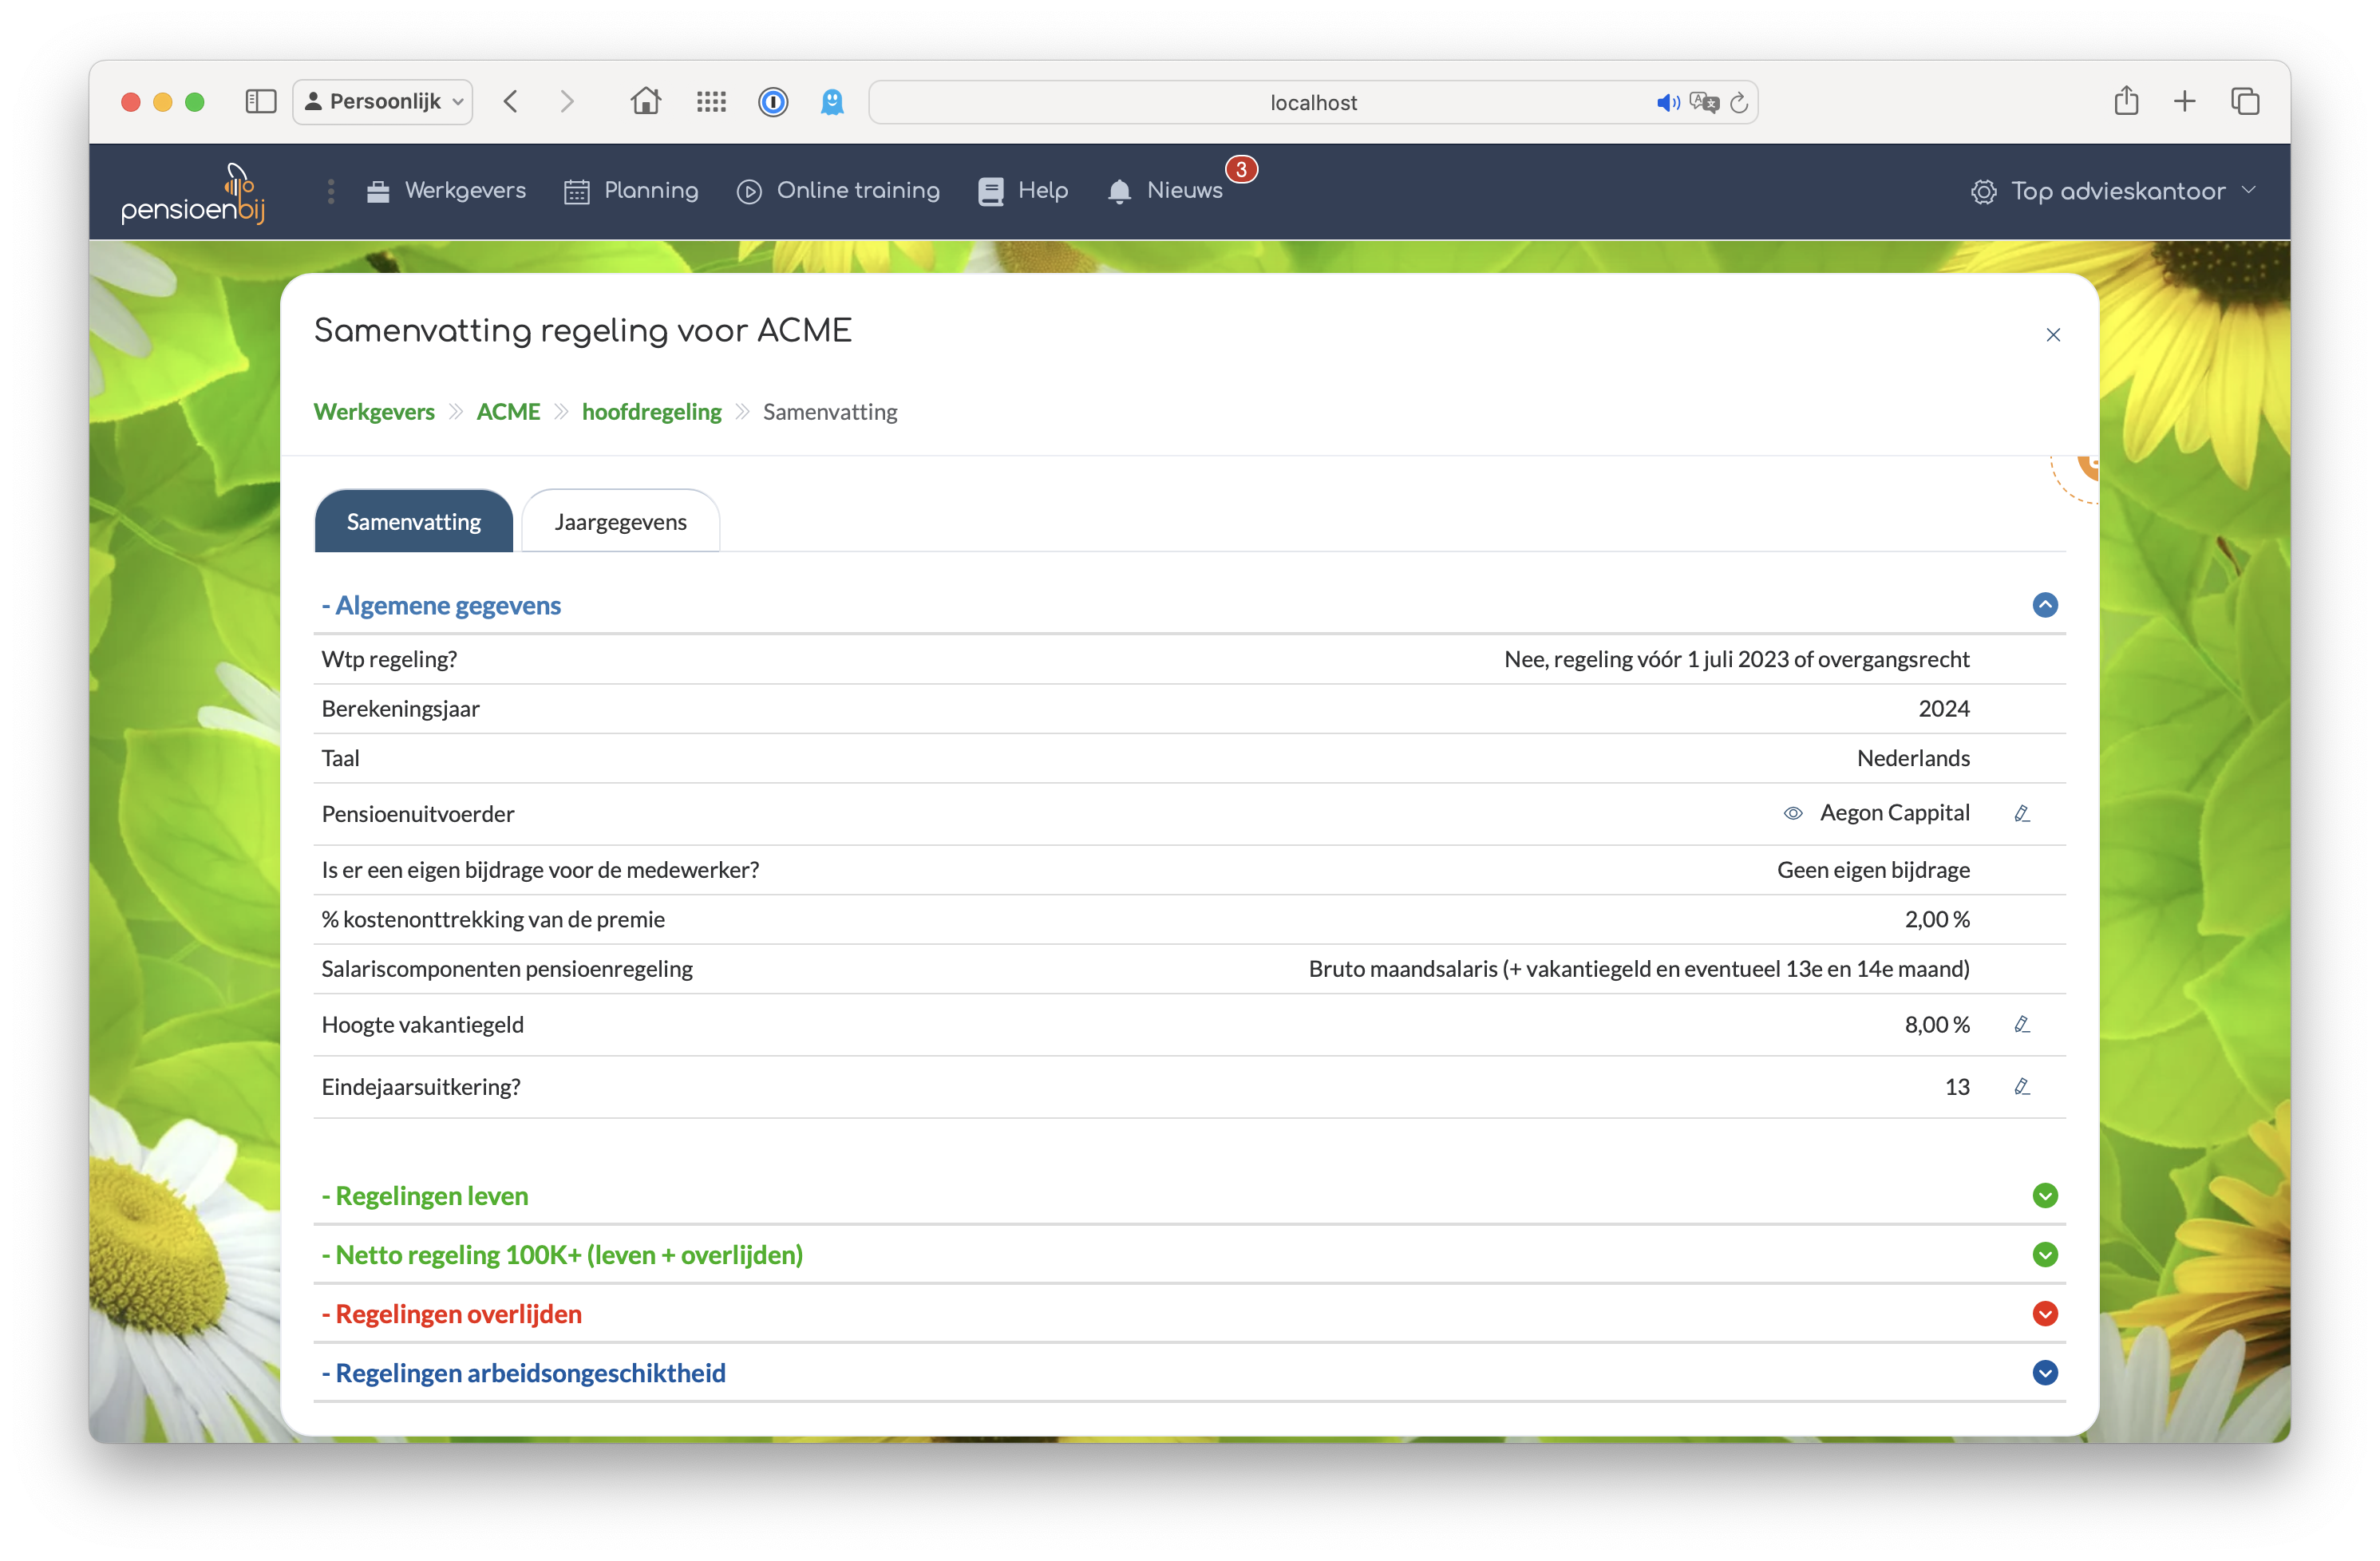Click the localhost address bar

pos(1313,102)
